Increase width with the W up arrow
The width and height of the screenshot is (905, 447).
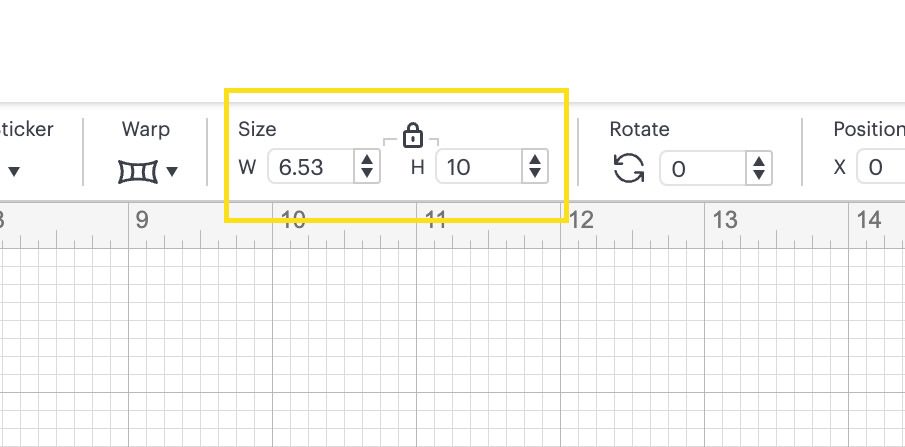tap(367, 160)
